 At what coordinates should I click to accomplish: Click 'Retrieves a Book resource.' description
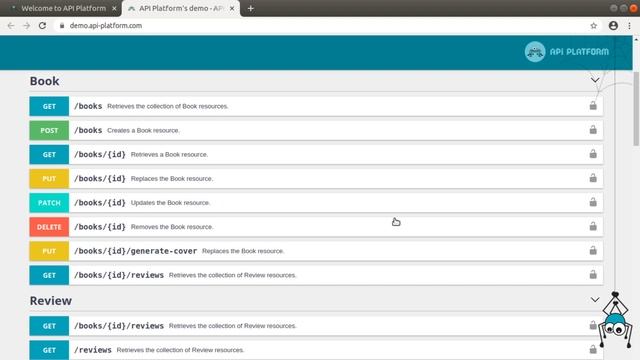169,154
